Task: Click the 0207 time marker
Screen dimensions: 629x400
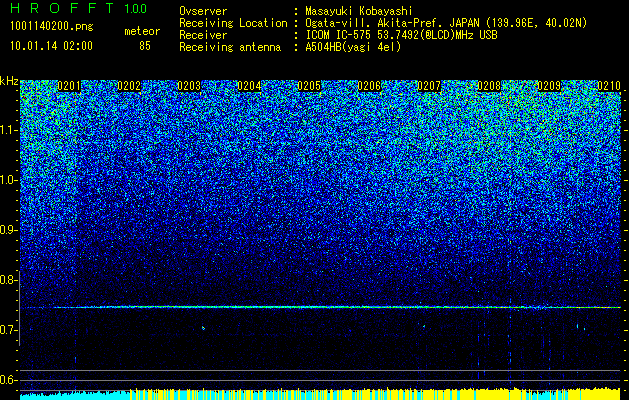Action: (429, 86)
